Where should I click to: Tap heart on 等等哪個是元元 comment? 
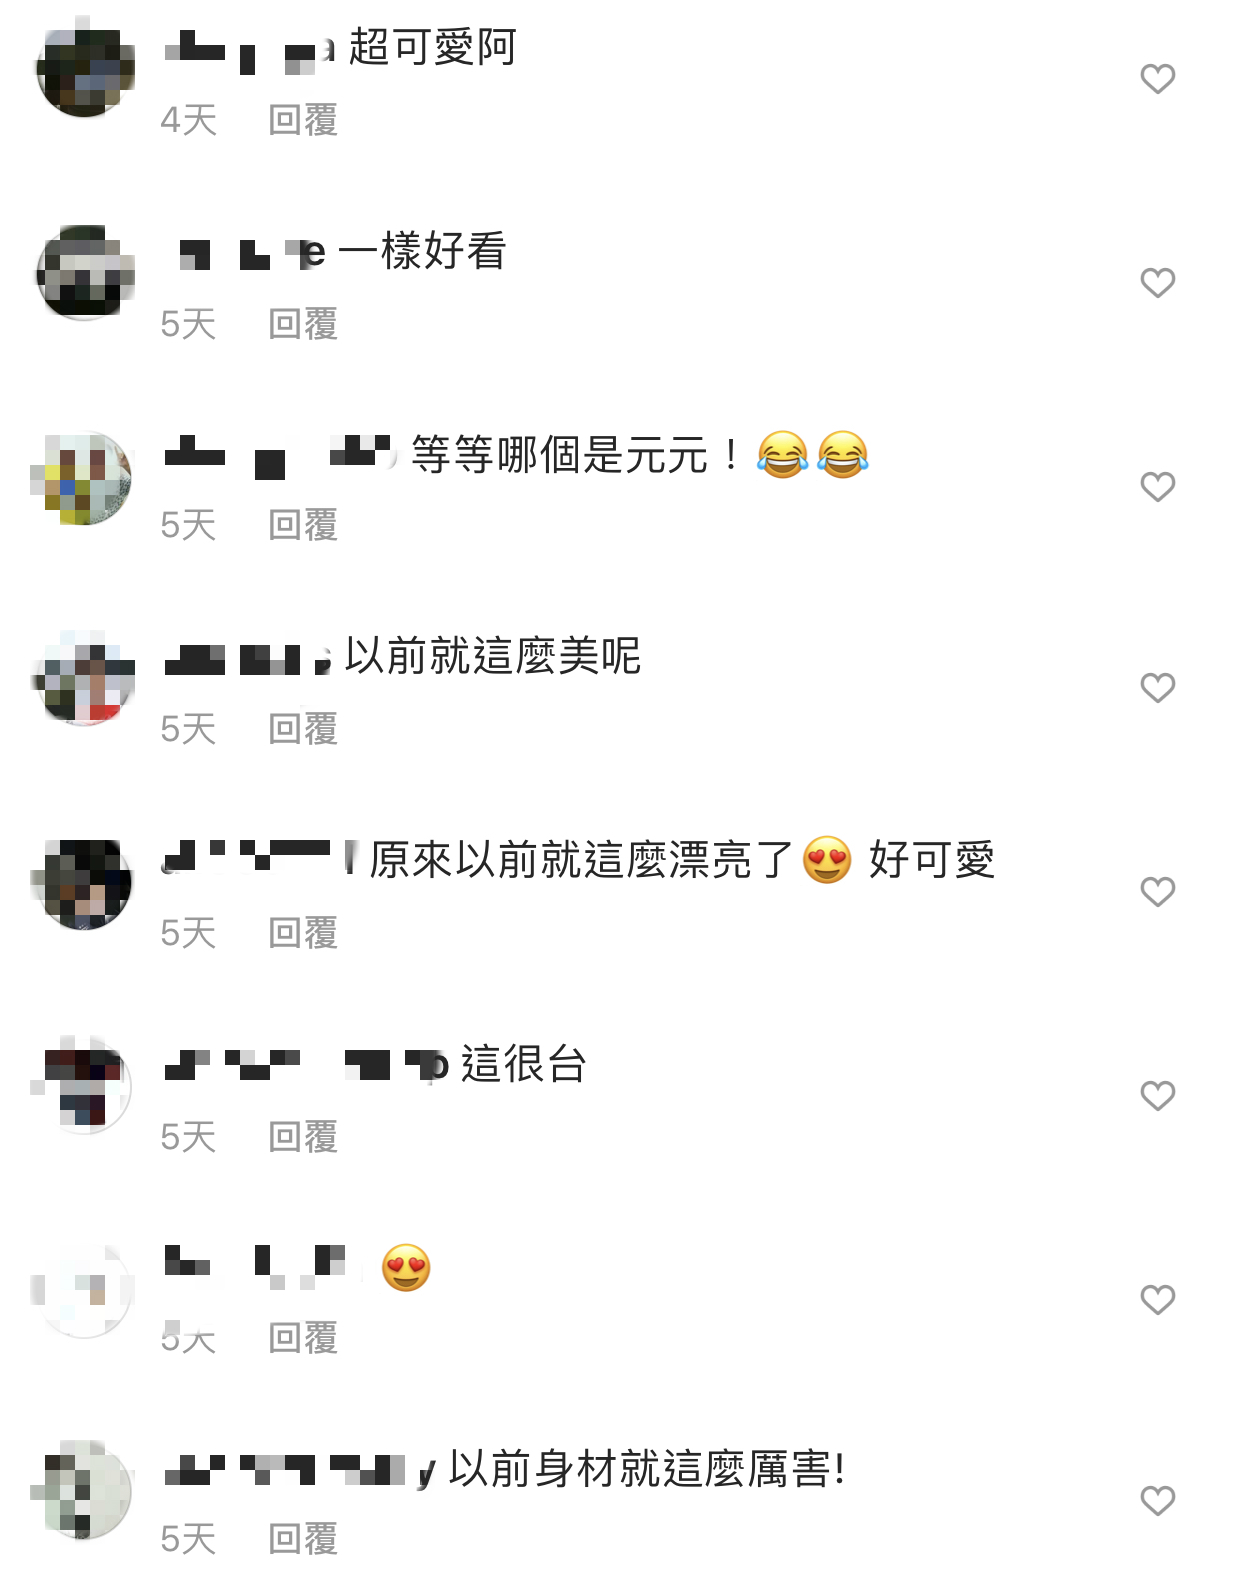pyautogui.click(x=1157, y=487)
